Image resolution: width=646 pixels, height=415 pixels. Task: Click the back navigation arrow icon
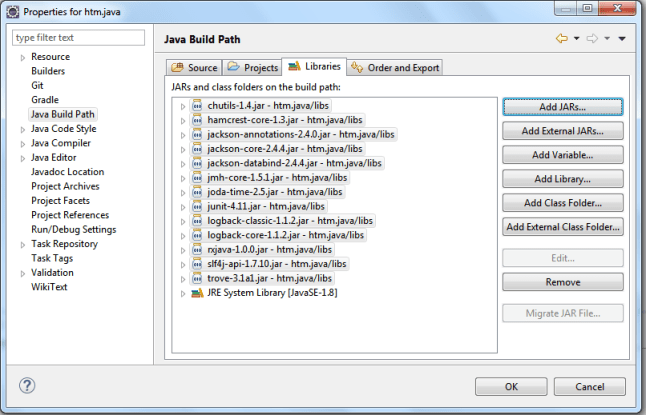(561, 39)
